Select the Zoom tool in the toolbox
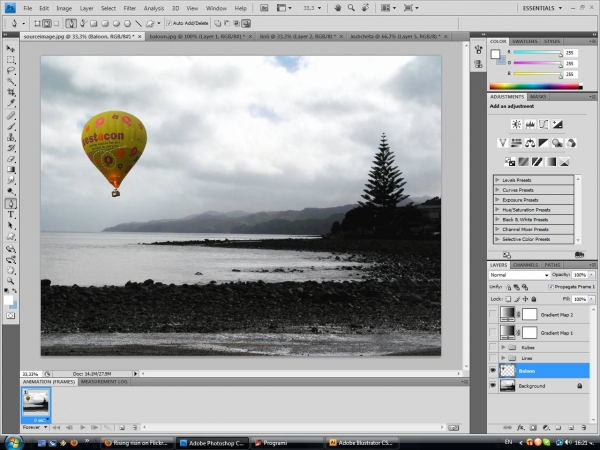The image size is (600, 450). pos(11,281)
